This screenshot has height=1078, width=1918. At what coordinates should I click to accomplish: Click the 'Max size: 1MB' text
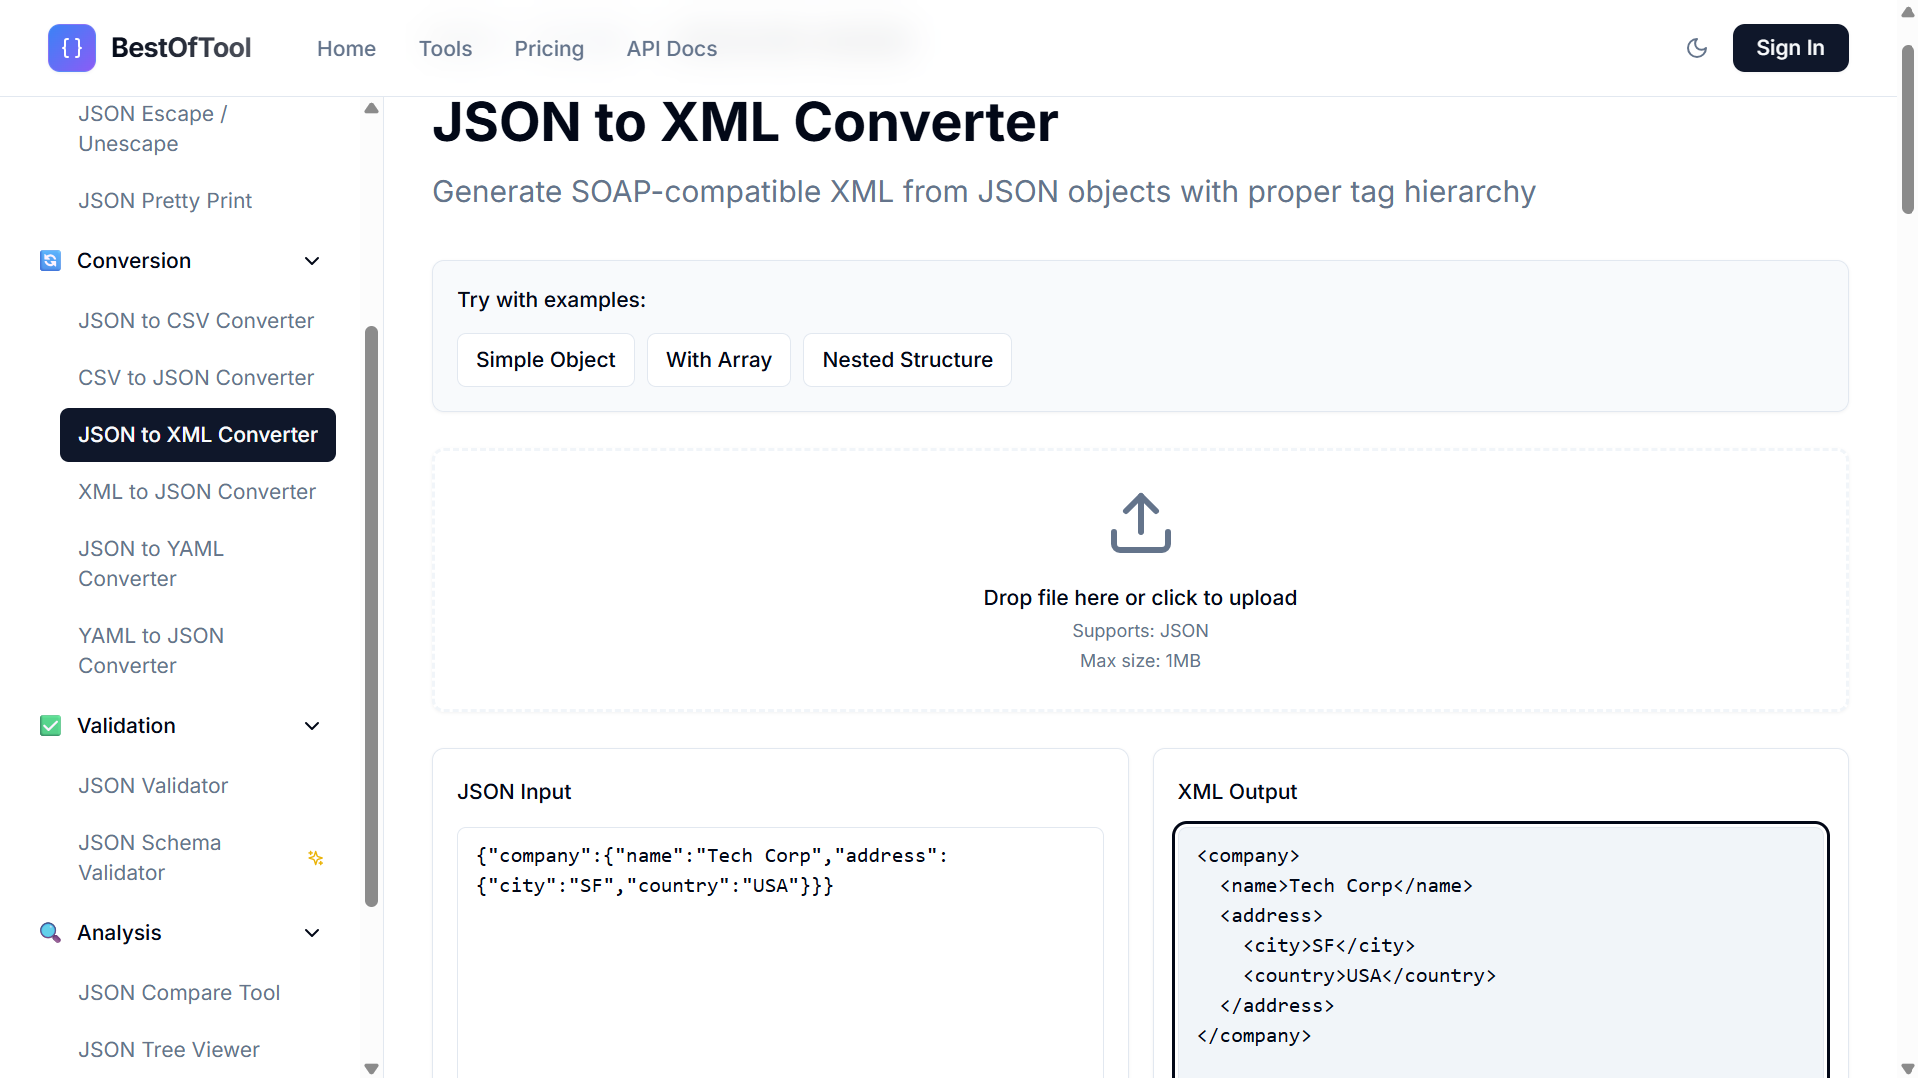1140,661
